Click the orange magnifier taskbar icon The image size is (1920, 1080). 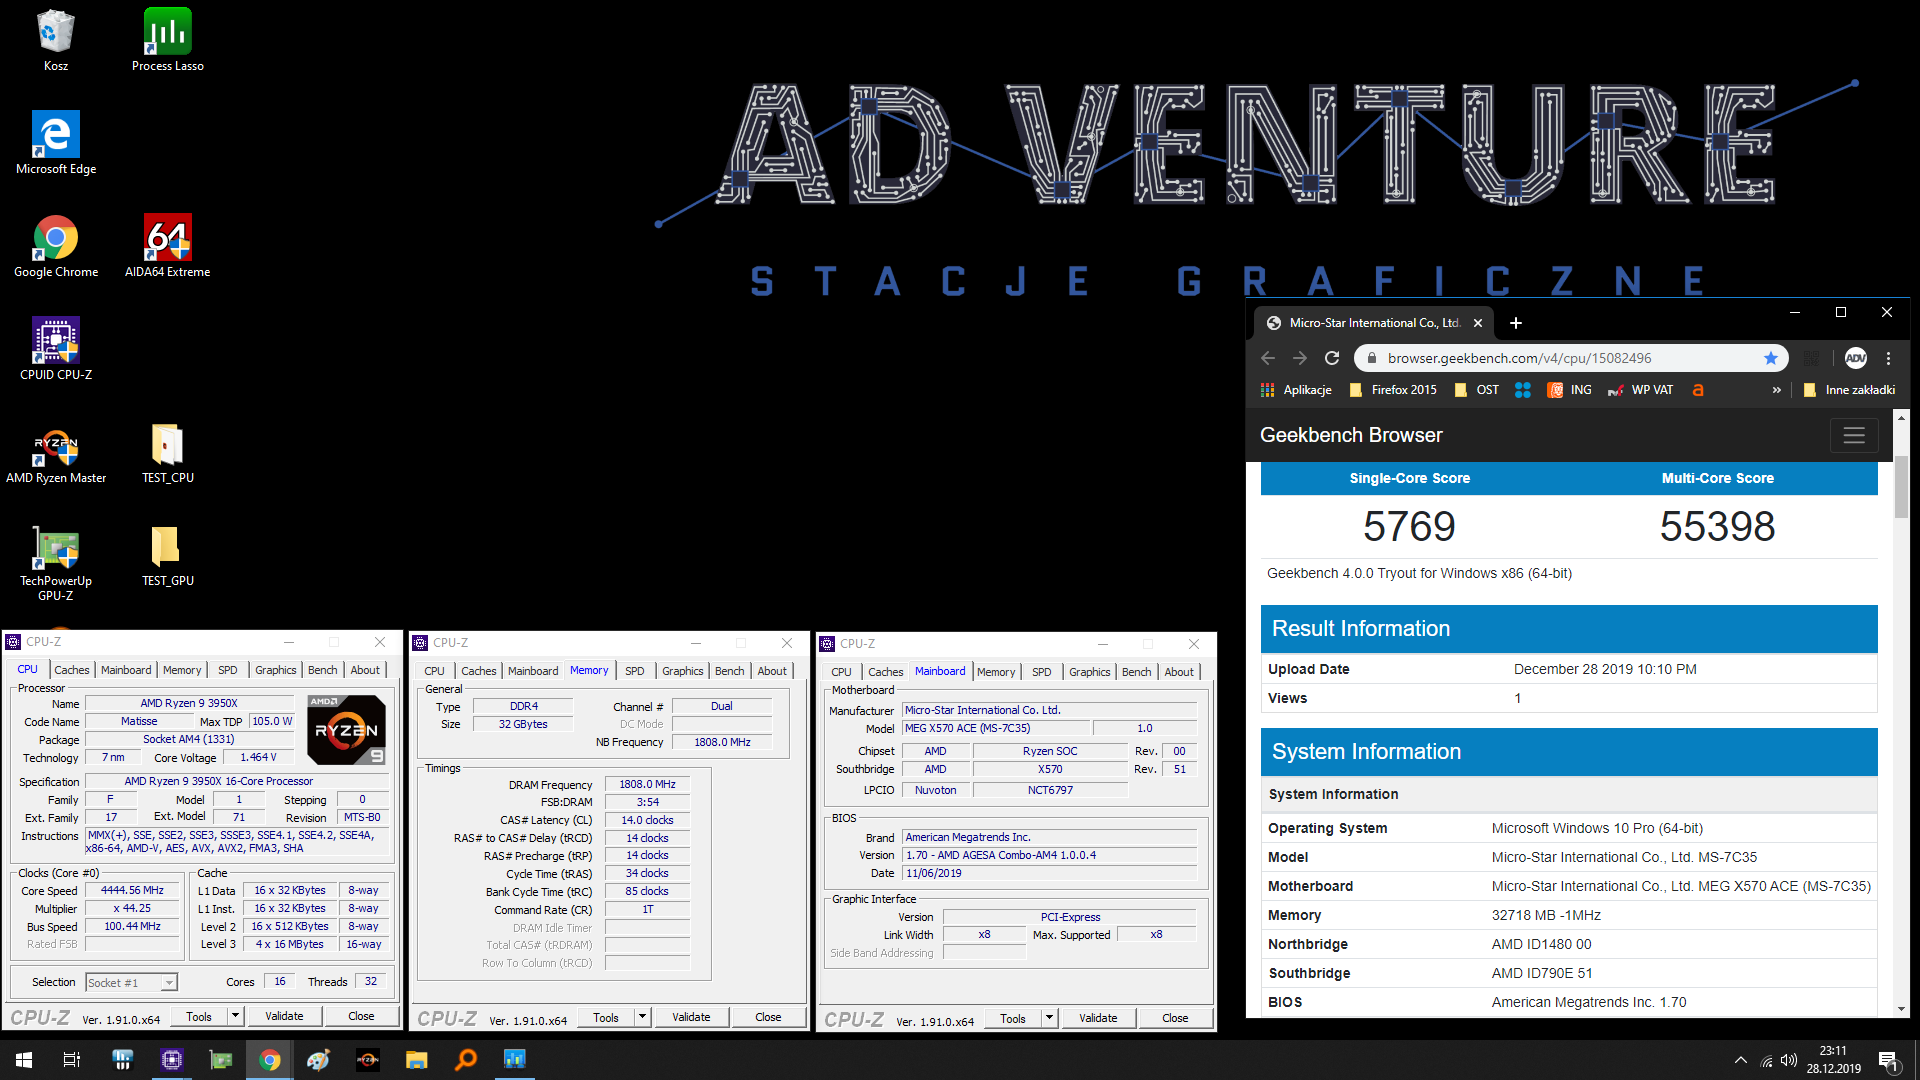[466, 1060]
